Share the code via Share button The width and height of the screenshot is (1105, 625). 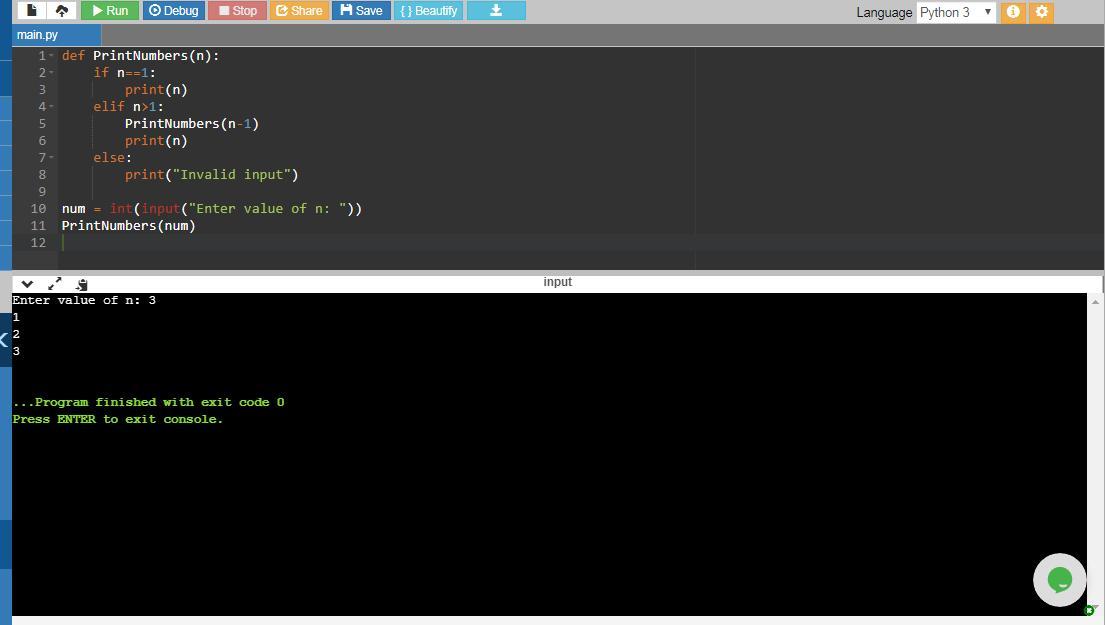(299, 11)
